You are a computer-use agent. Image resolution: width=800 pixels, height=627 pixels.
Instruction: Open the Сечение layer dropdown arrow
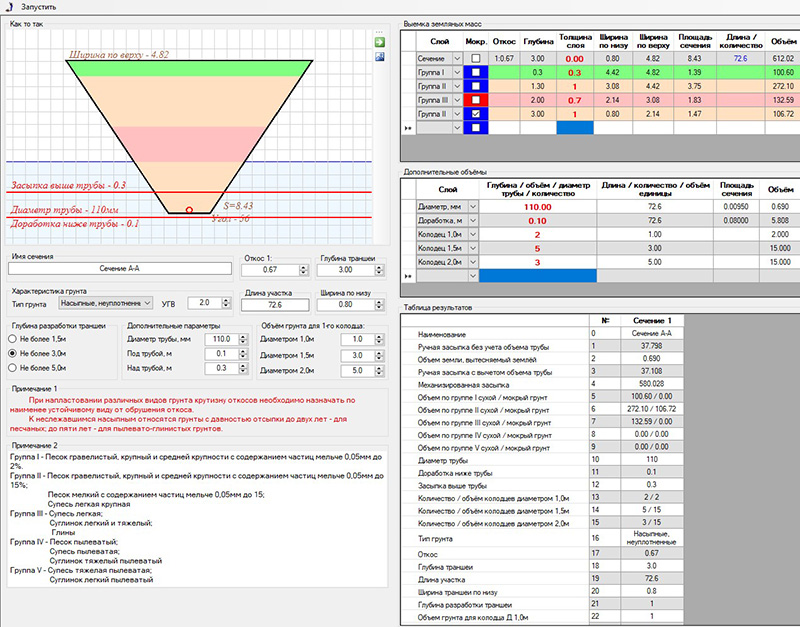click(x=457, y=59)
